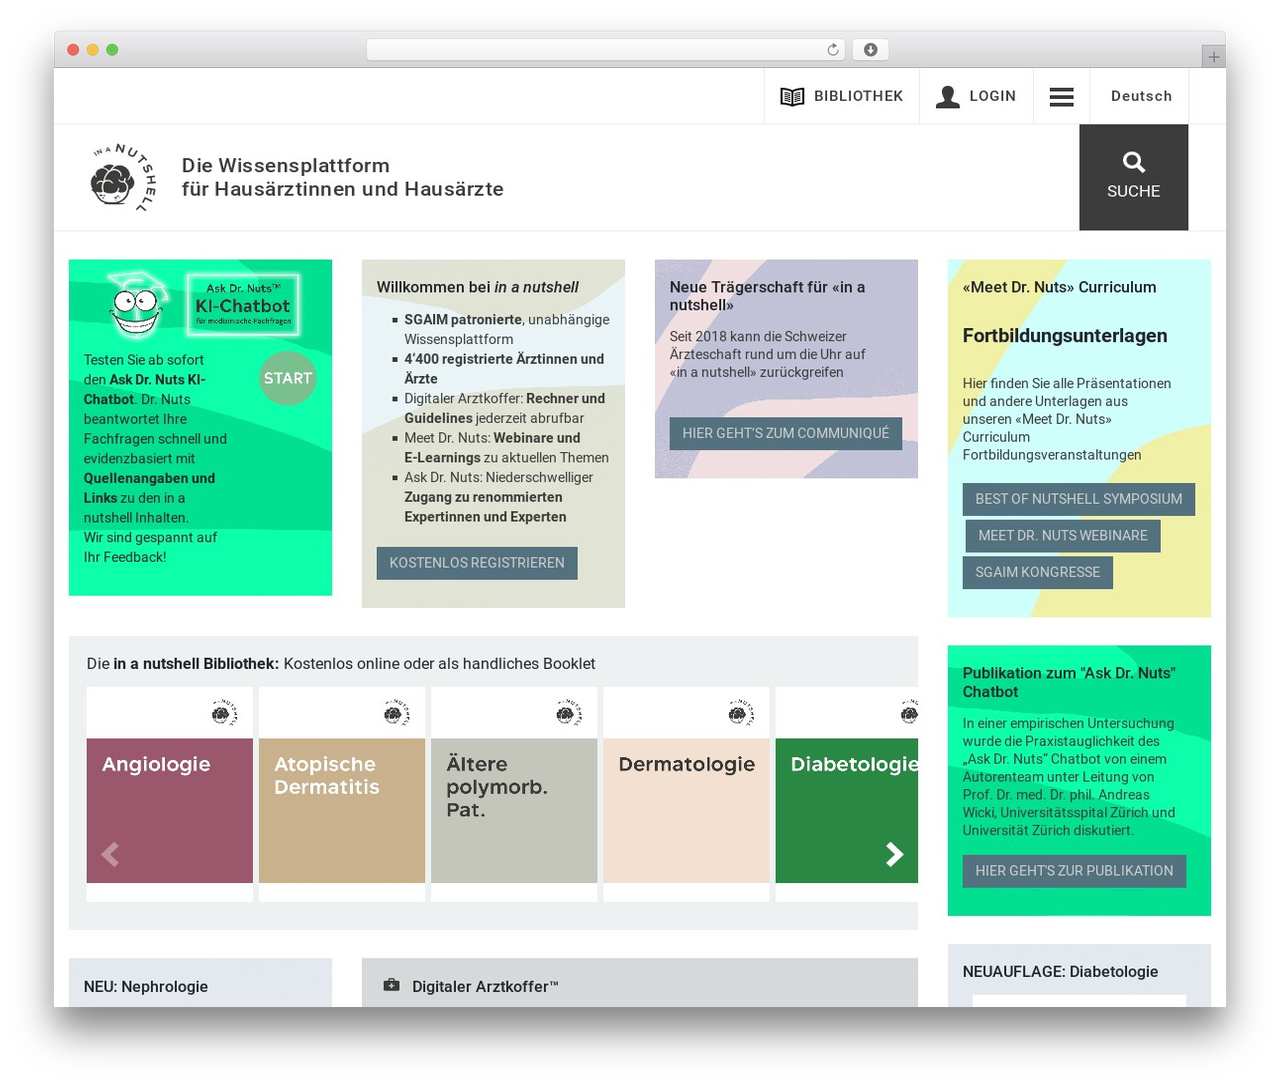Click the browser reload icon

point(832,50)
